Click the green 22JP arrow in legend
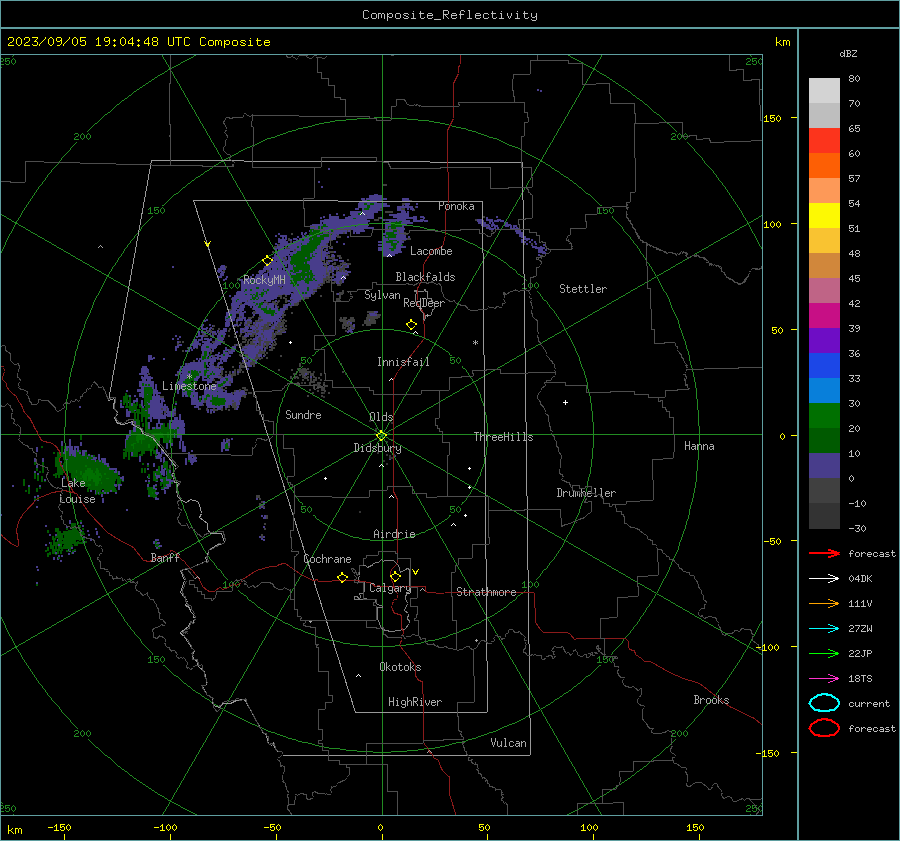The image size is (900, 841). 824,653
